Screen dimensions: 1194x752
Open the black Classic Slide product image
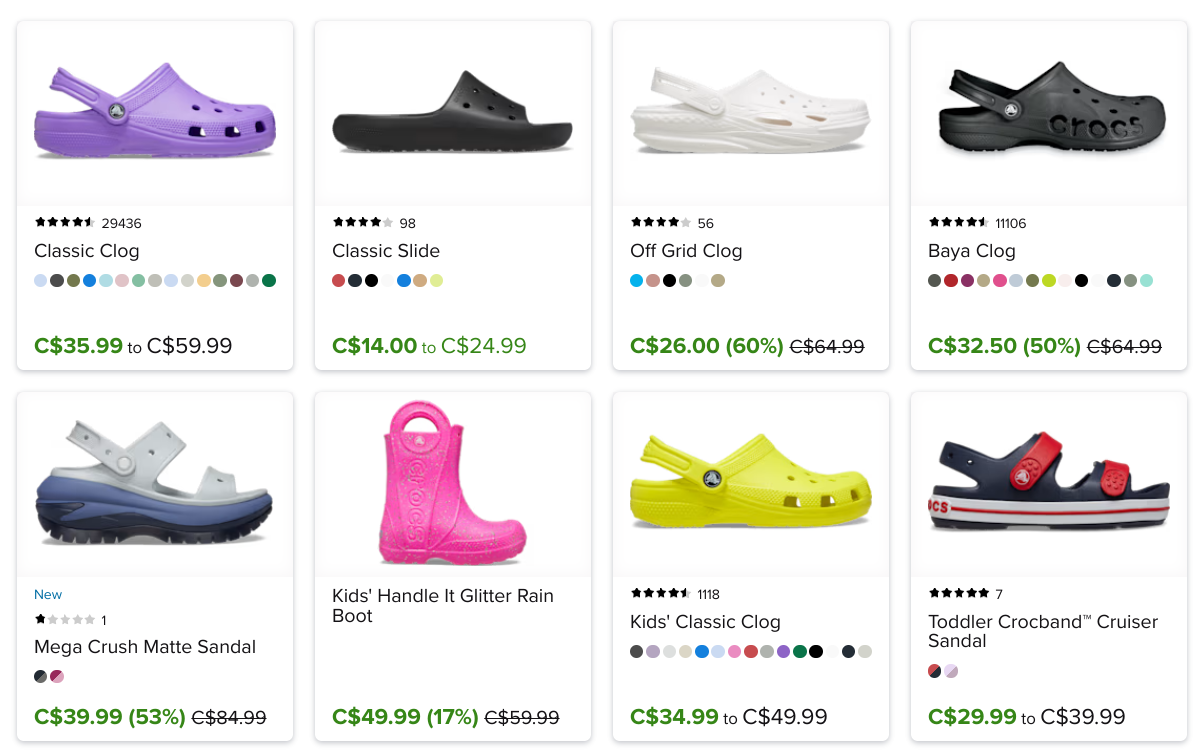(452, 112)
